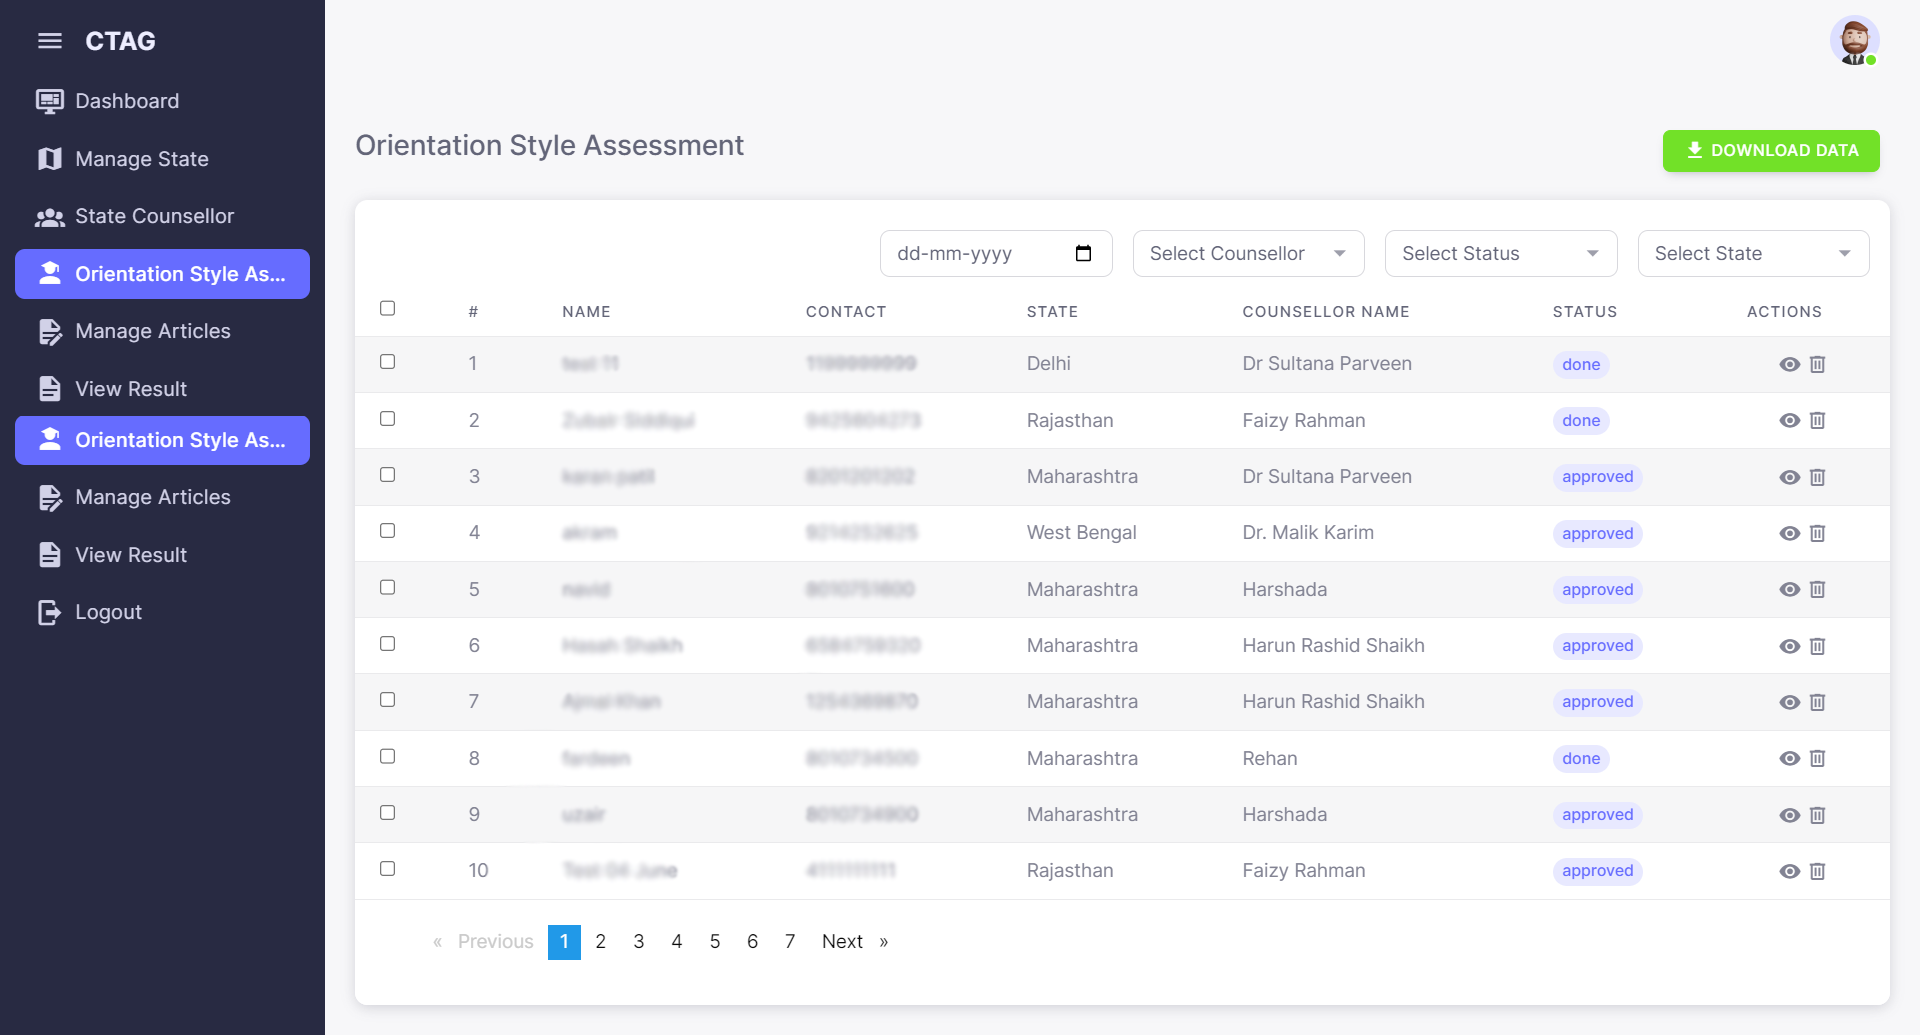View details of row 1 Delhi entry
1920x1035 pixels.
coord(1790,365)
